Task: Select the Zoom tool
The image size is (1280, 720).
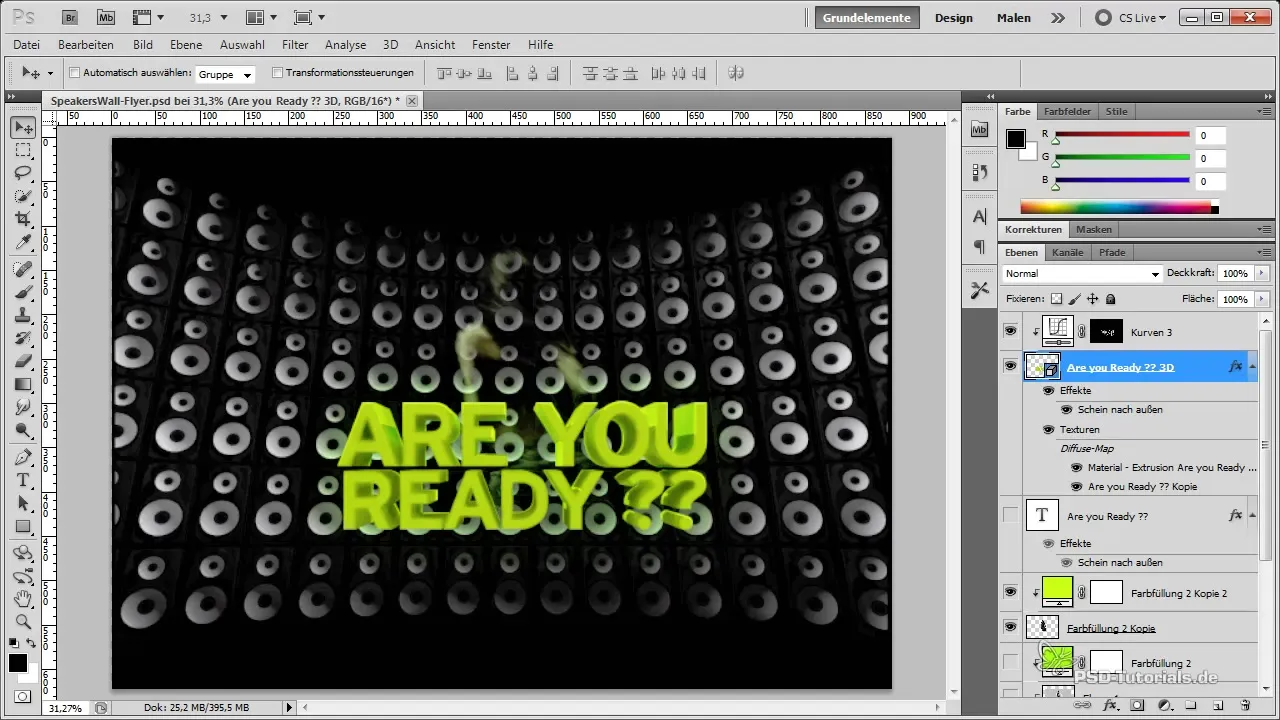Action: [x=23, y=622]
